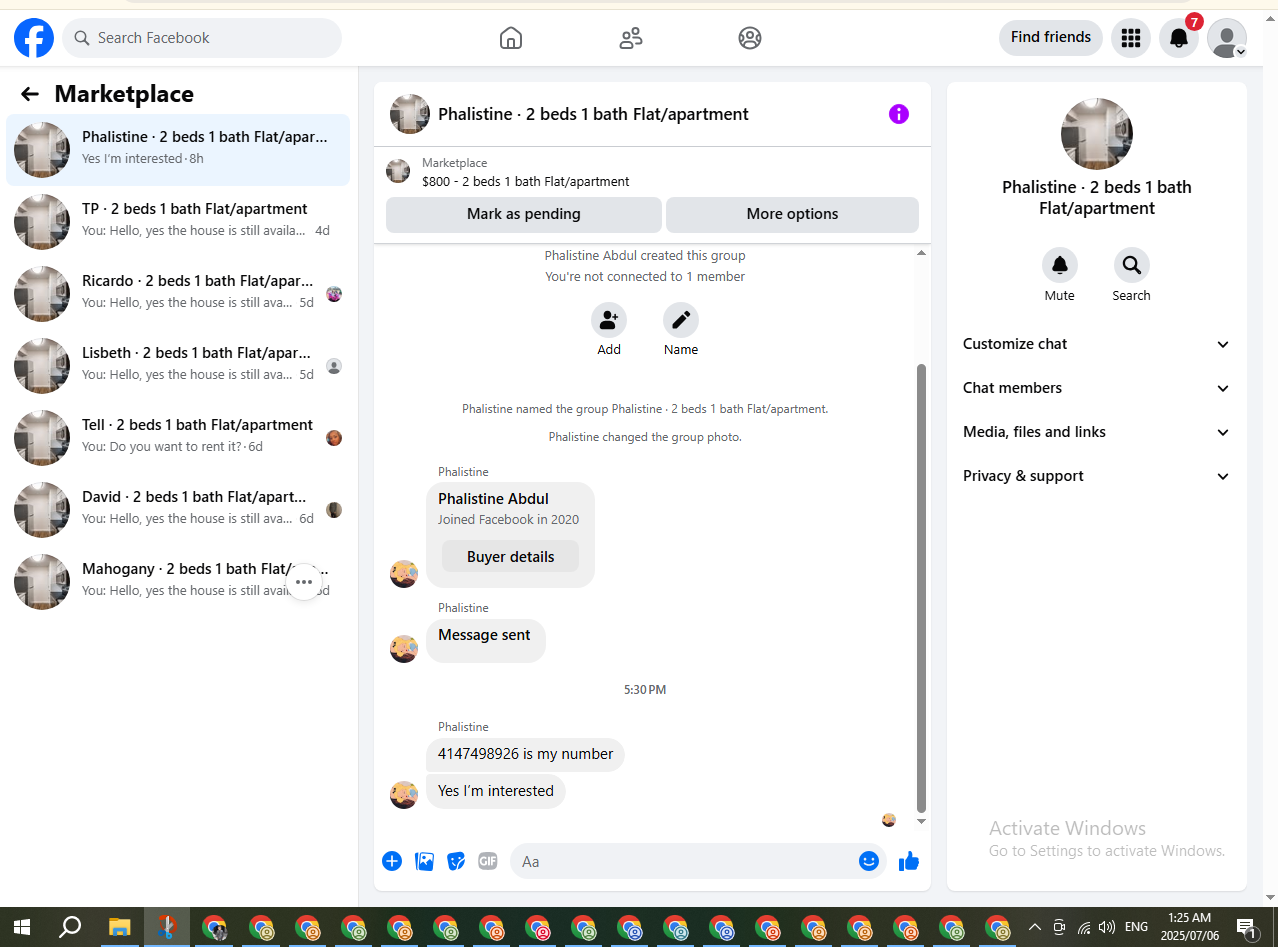
Task: Expand Privacy & support section
Action: tap(1097, 476)
